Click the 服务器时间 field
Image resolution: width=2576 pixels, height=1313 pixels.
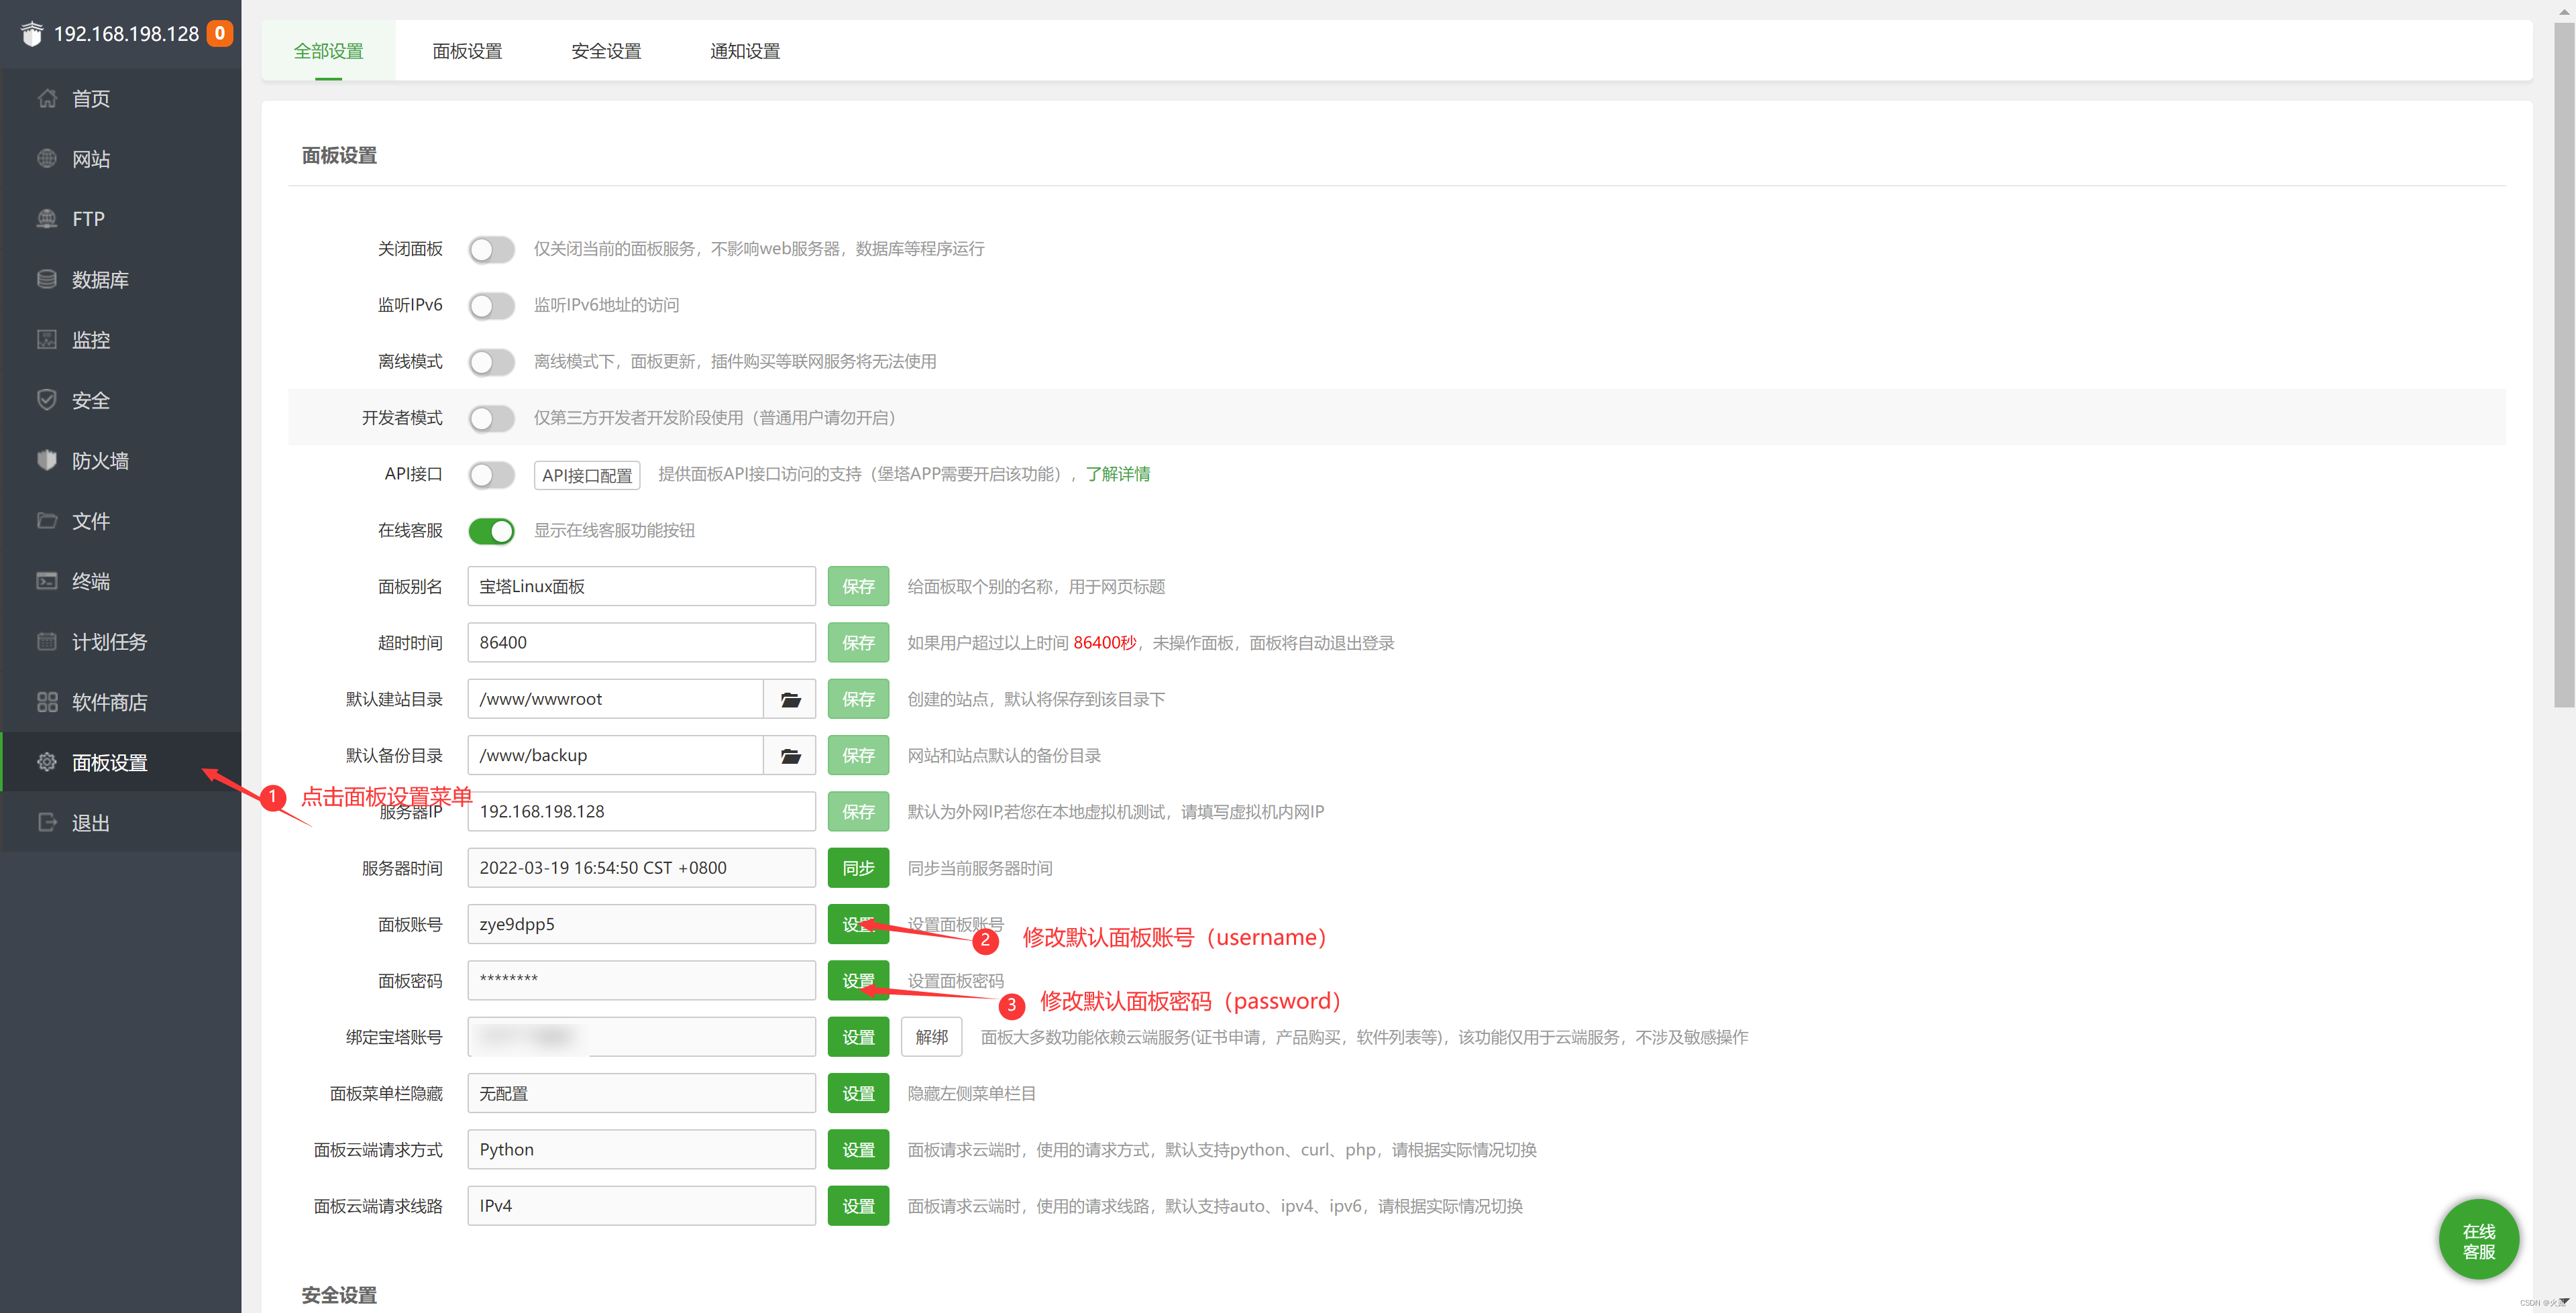pyautogui.click(x=641, y=868)
